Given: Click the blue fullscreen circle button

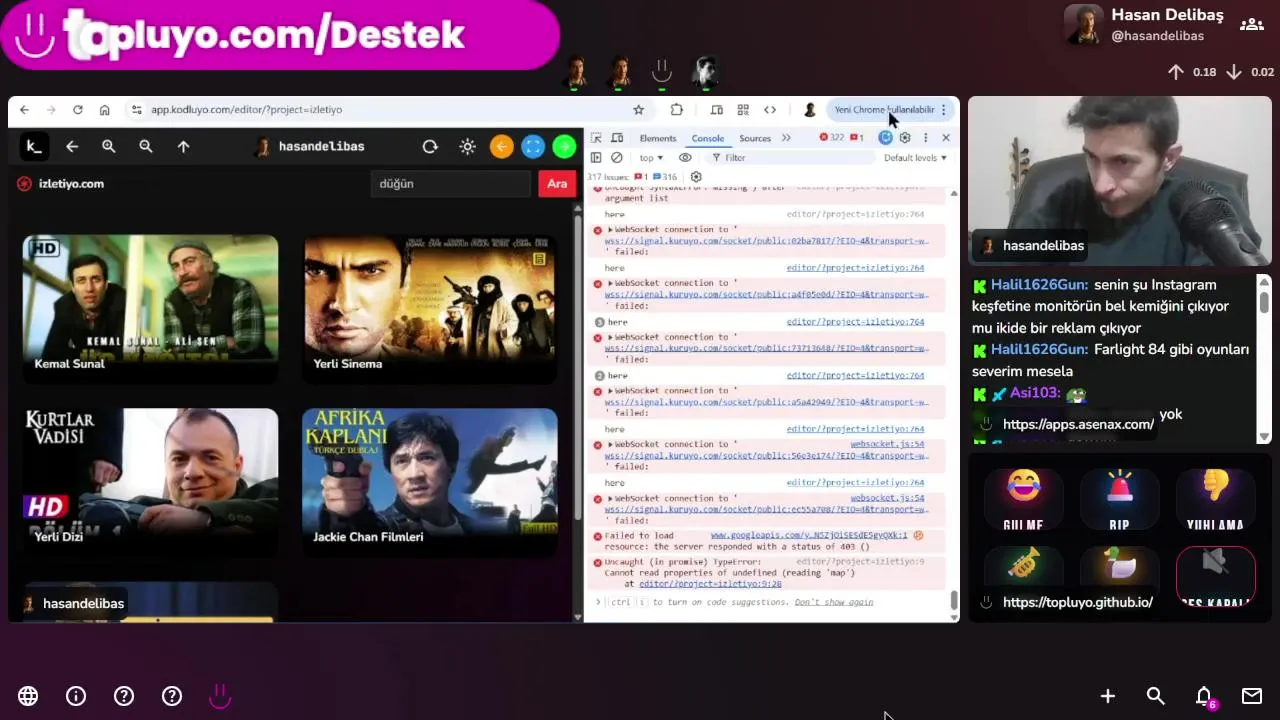Looking at the screenshot, I should (x=533, y=147).
